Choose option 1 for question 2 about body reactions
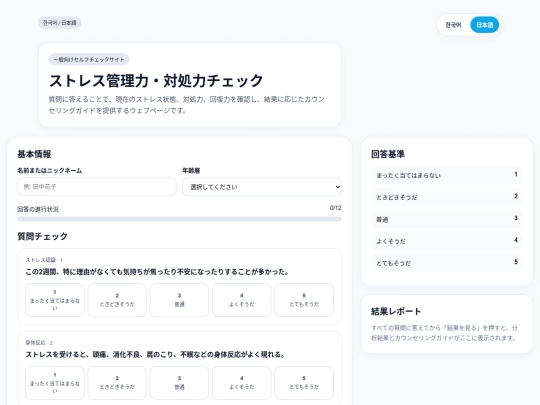The image size is (540, 405). (55, 383)
